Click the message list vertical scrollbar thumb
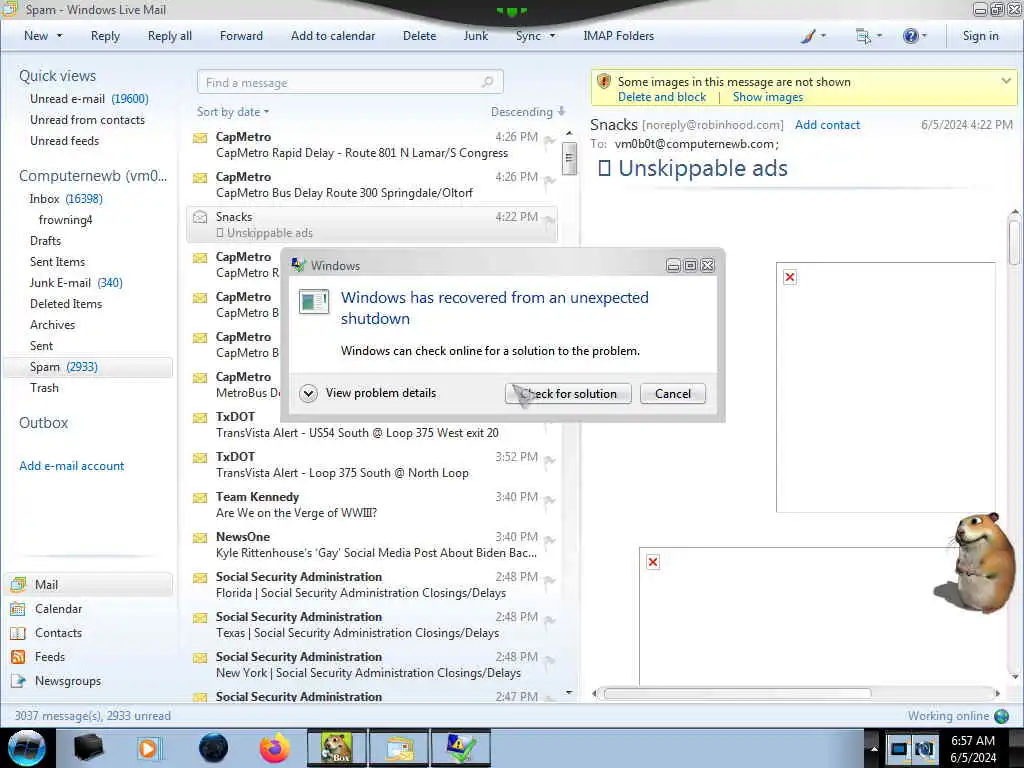1024x768 pixels. click(569, 157)
